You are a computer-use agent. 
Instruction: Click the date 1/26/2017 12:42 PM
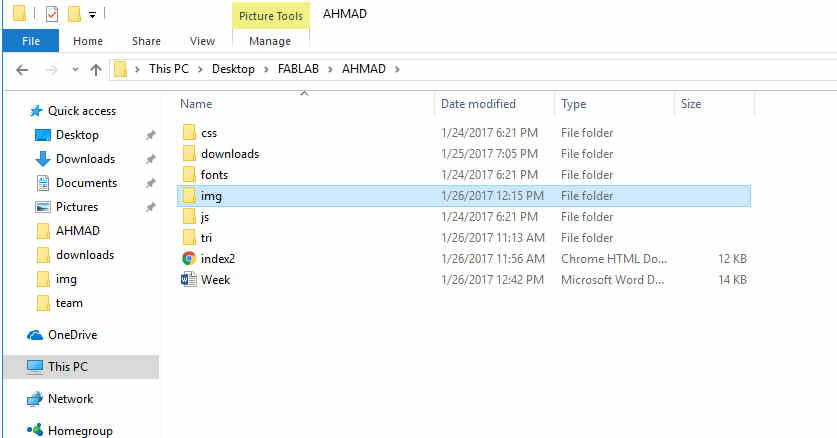pyautogui.click(x=492, y=280)
